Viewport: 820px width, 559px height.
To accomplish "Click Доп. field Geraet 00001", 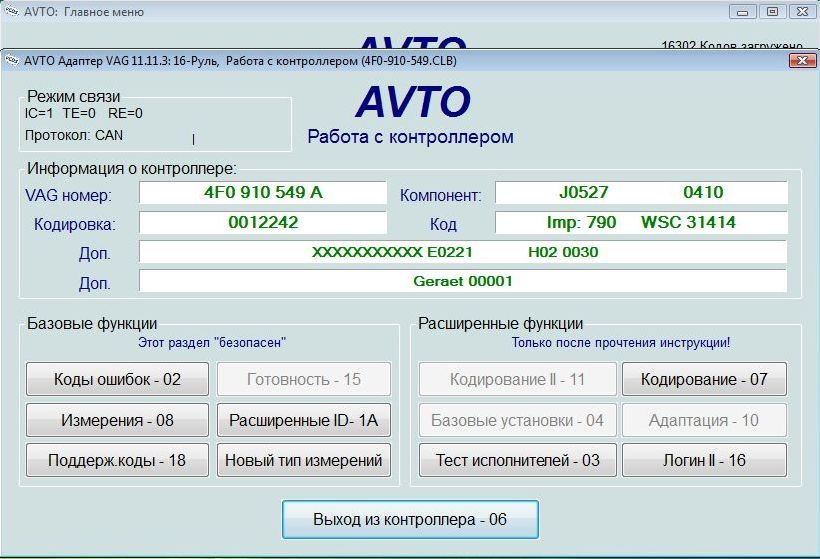I will [x=463, y=281].
